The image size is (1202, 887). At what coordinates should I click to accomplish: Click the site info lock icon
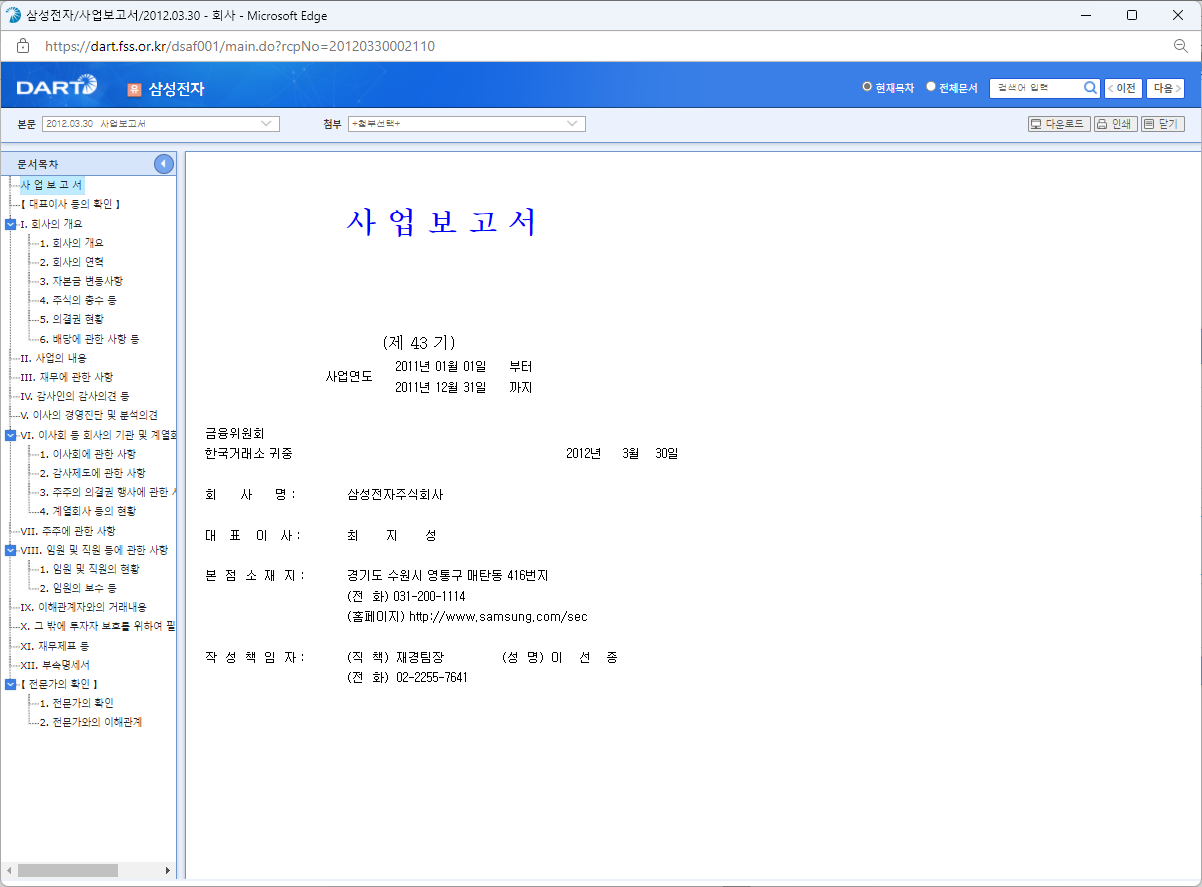(23, 46)
